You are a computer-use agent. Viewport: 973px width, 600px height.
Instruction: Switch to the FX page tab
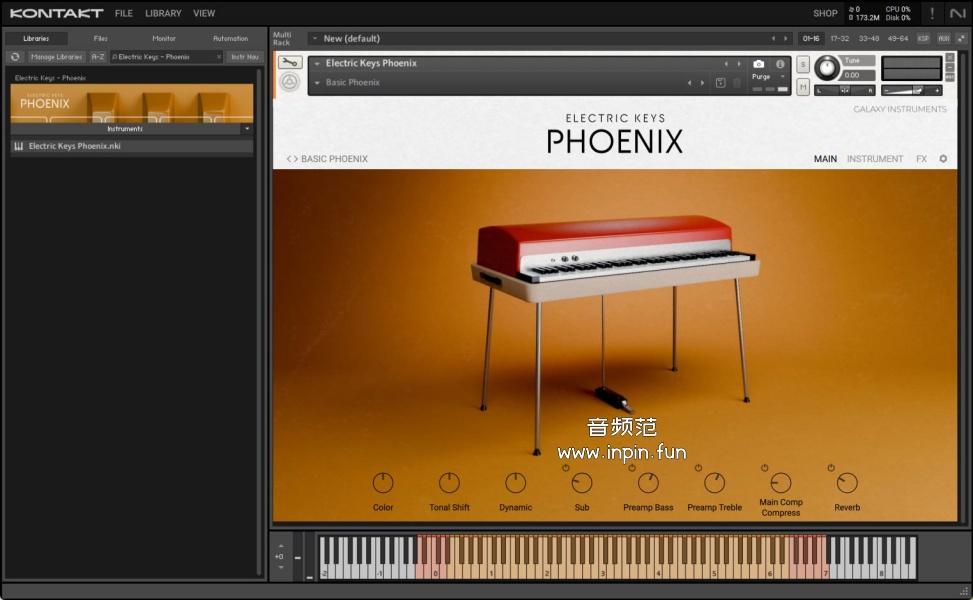921,159
